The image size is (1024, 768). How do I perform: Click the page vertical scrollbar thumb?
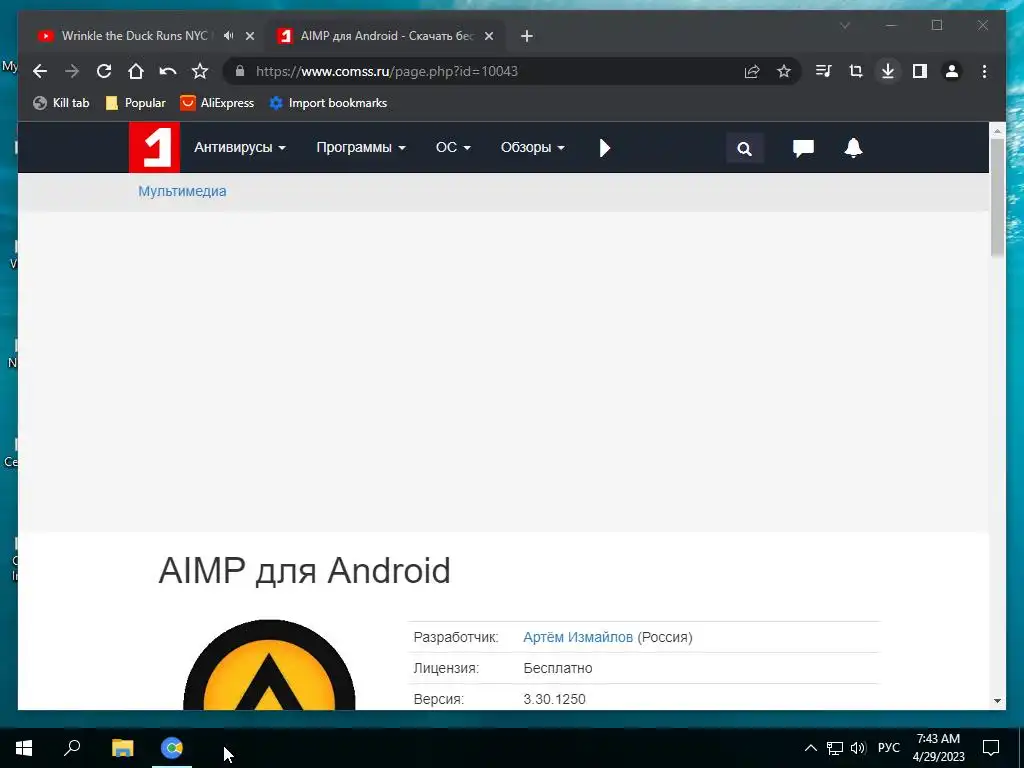(x=997, y=197)
